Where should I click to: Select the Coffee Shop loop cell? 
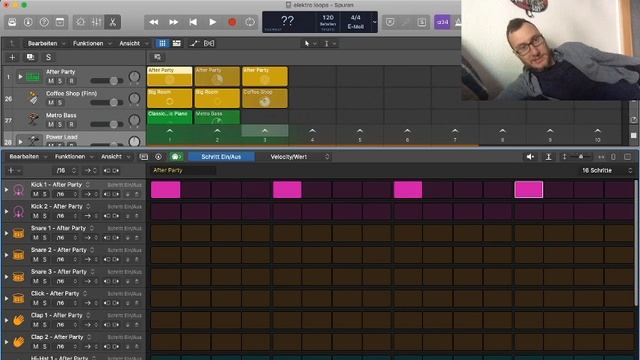point(265,98)
